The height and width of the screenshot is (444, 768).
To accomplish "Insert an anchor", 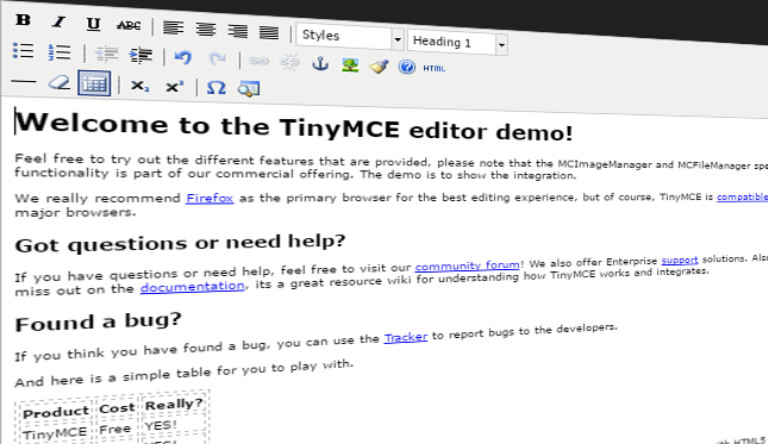I will point(320,64).
